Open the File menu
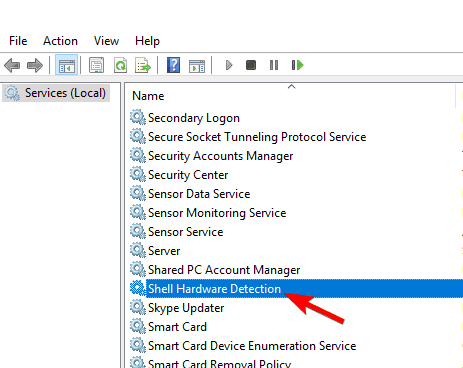This screenshot has height=368, width=463. point(18,41)
